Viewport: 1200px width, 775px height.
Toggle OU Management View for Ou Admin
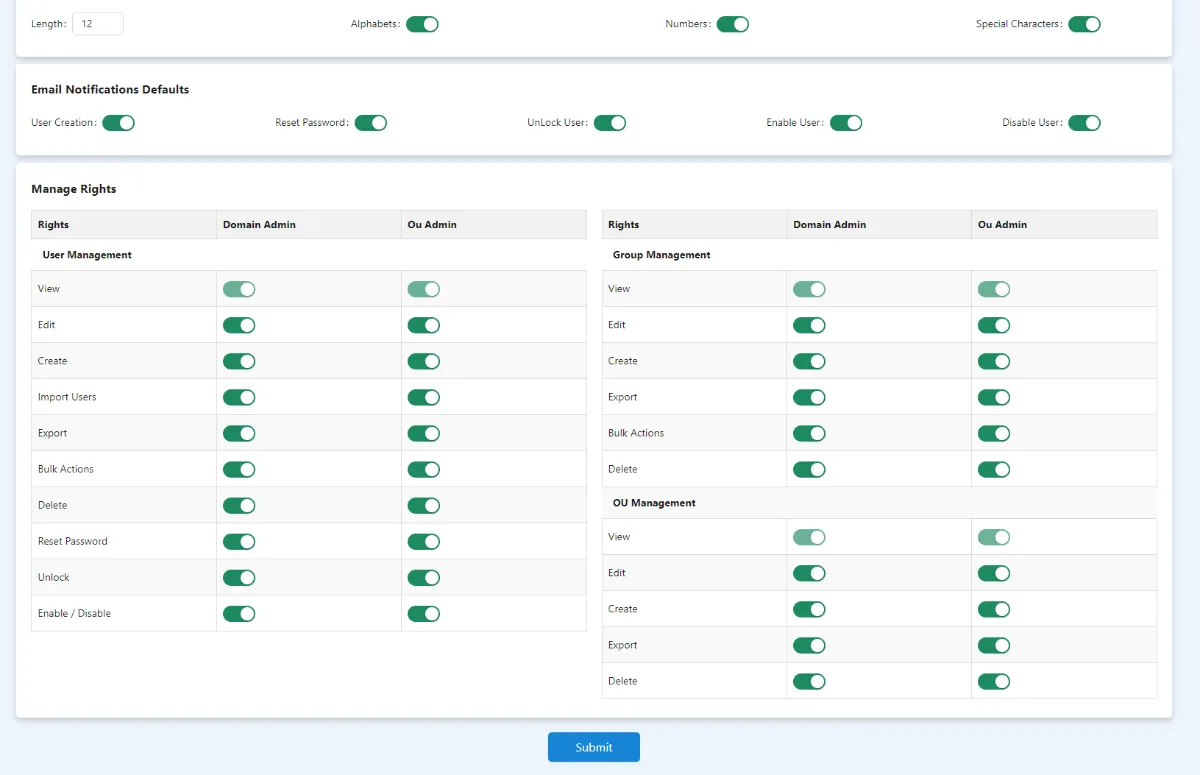(x=994, y=537)
